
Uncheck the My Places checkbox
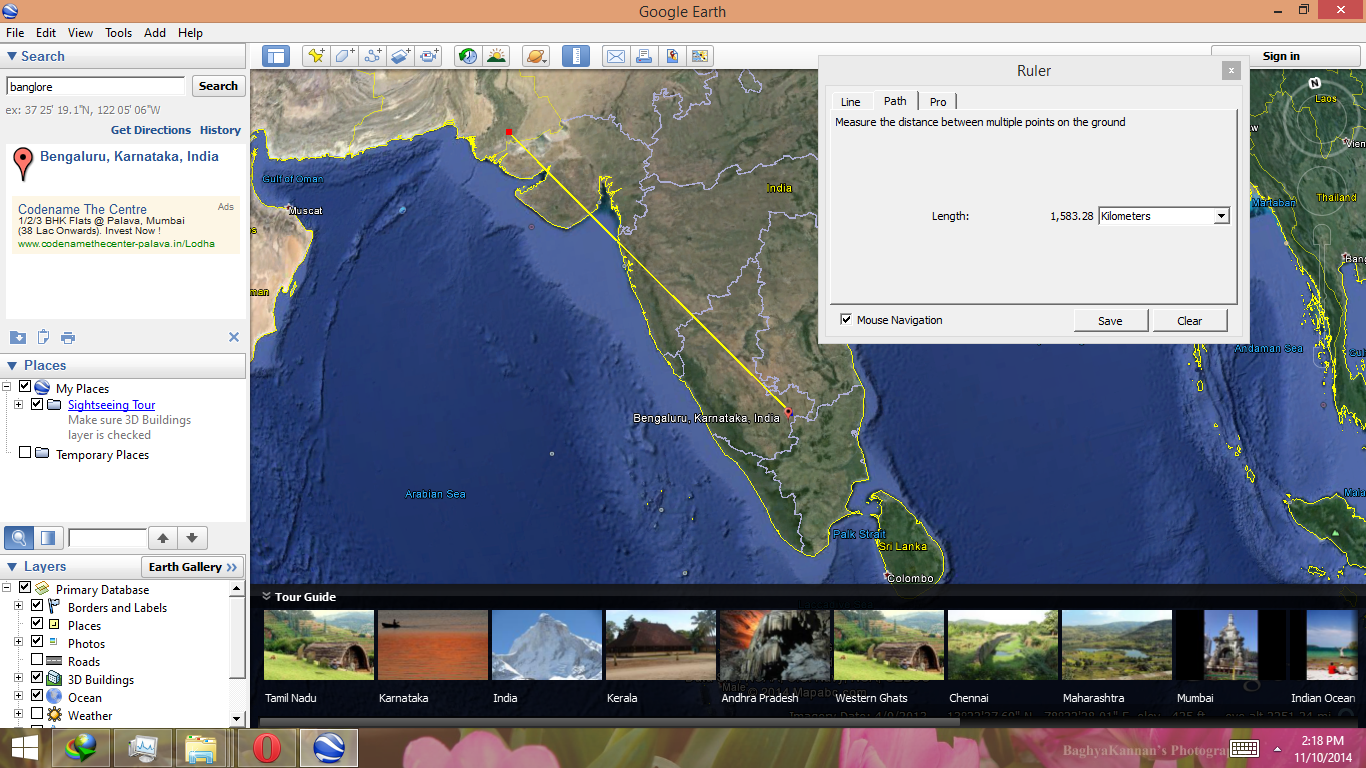pos(25,387)
